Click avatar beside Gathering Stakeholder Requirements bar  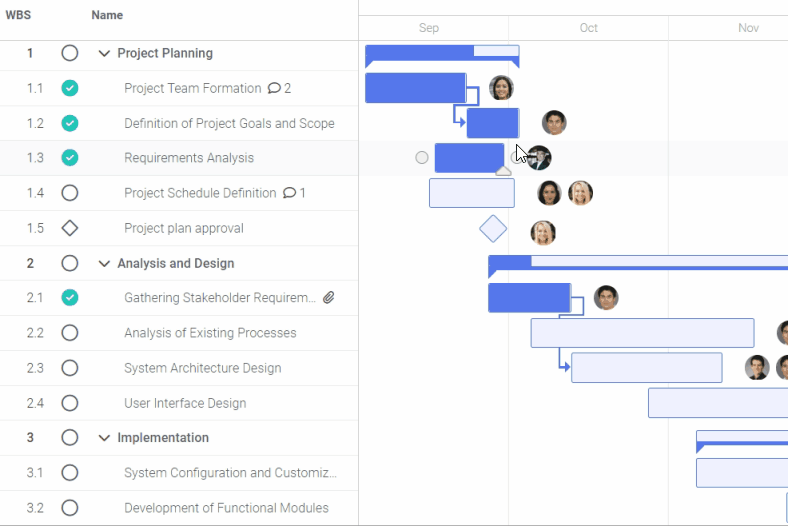point(606,298)
